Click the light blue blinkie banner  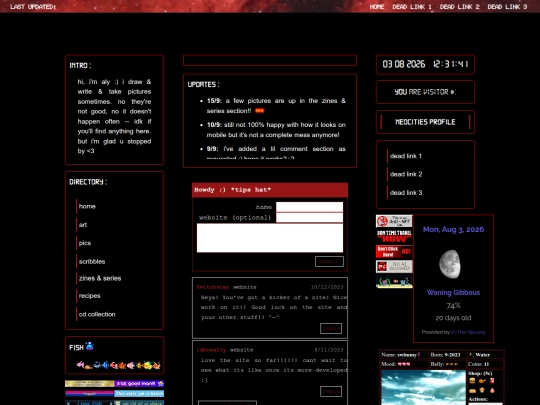pos(139,393)
